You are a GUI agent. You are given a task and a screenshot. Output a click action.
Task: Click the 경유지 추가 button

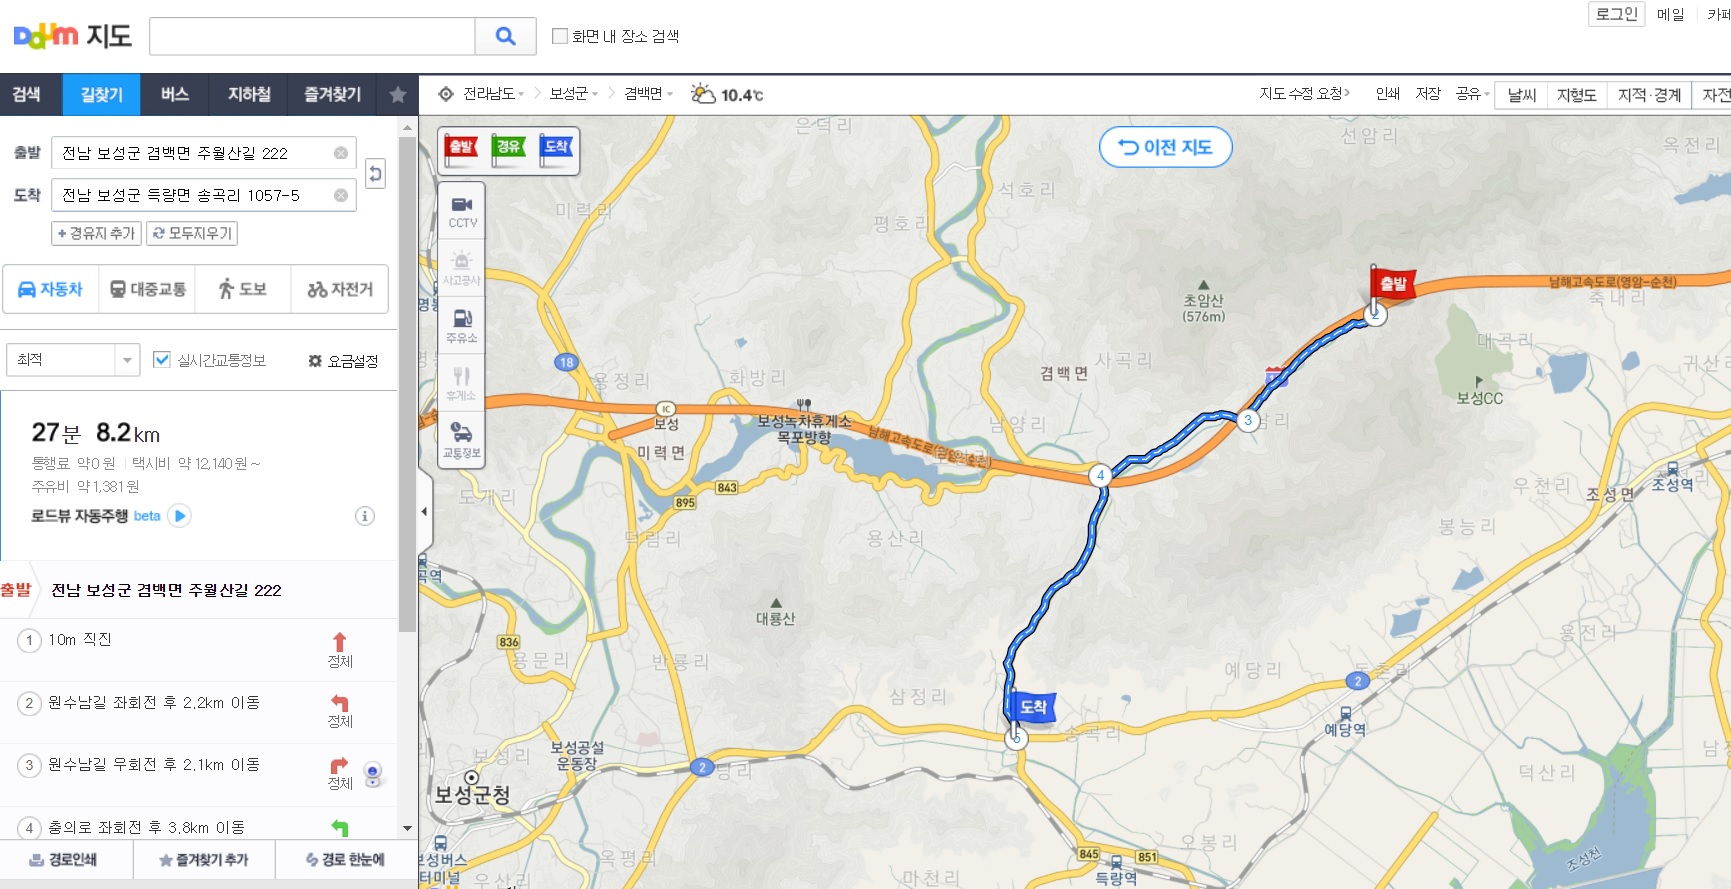96,233
